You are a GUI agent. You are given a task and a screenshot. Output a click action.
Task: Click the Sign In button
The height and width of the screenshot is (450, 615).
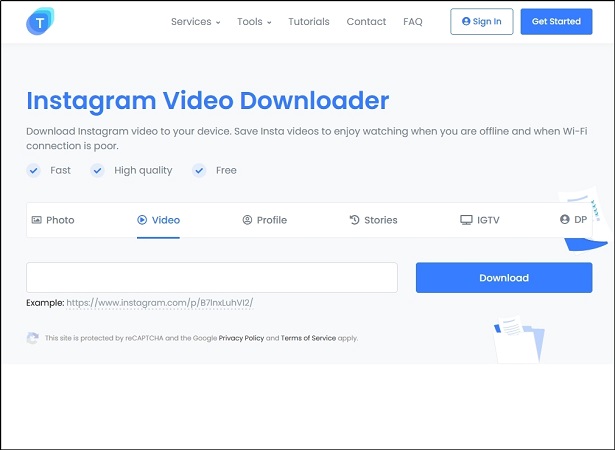(x=482, y=22)
